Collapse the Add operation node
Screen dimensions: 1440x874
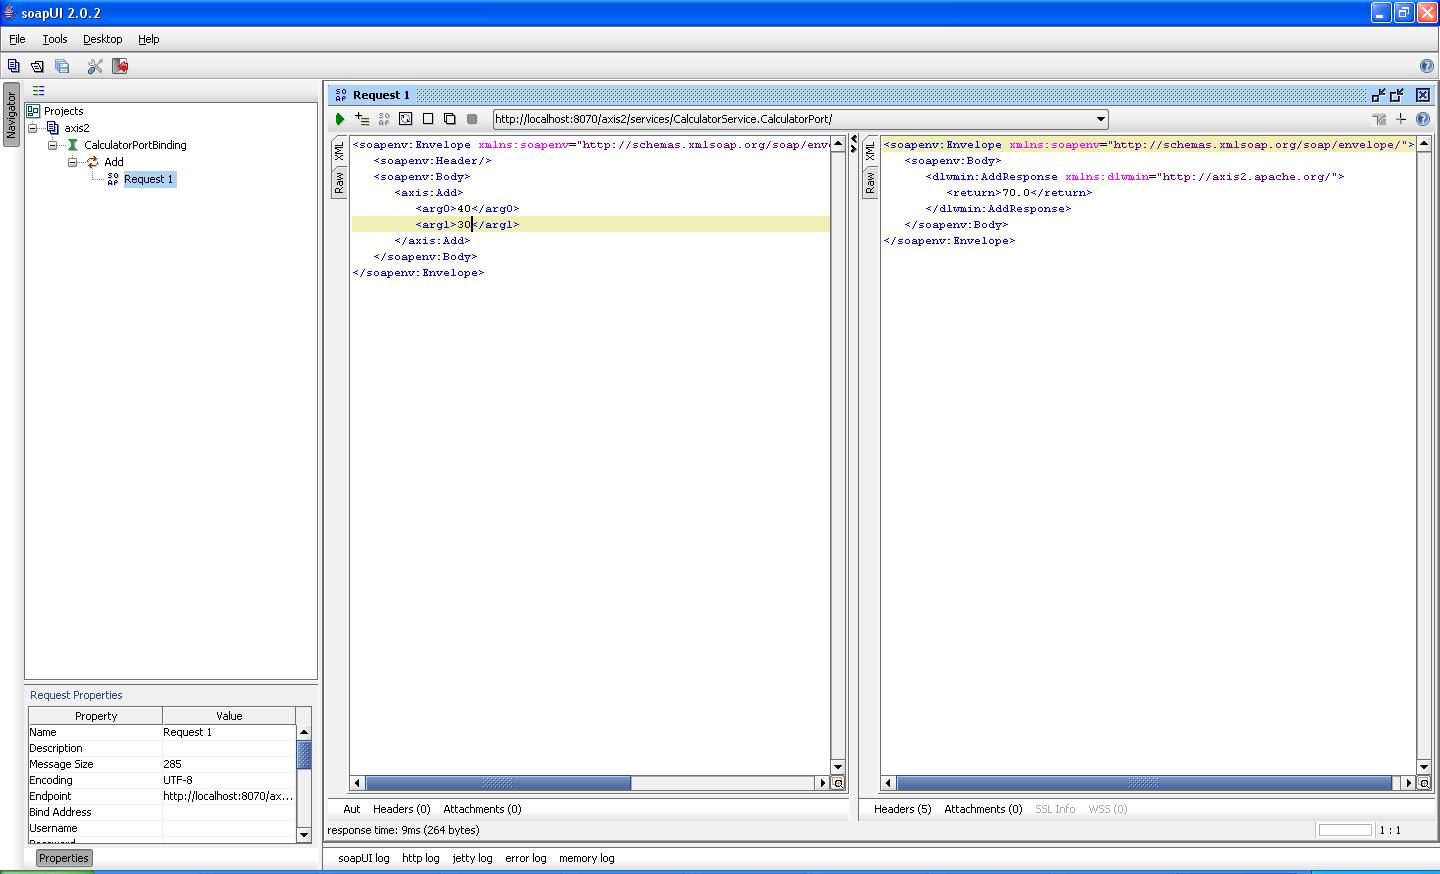point(73,162)
